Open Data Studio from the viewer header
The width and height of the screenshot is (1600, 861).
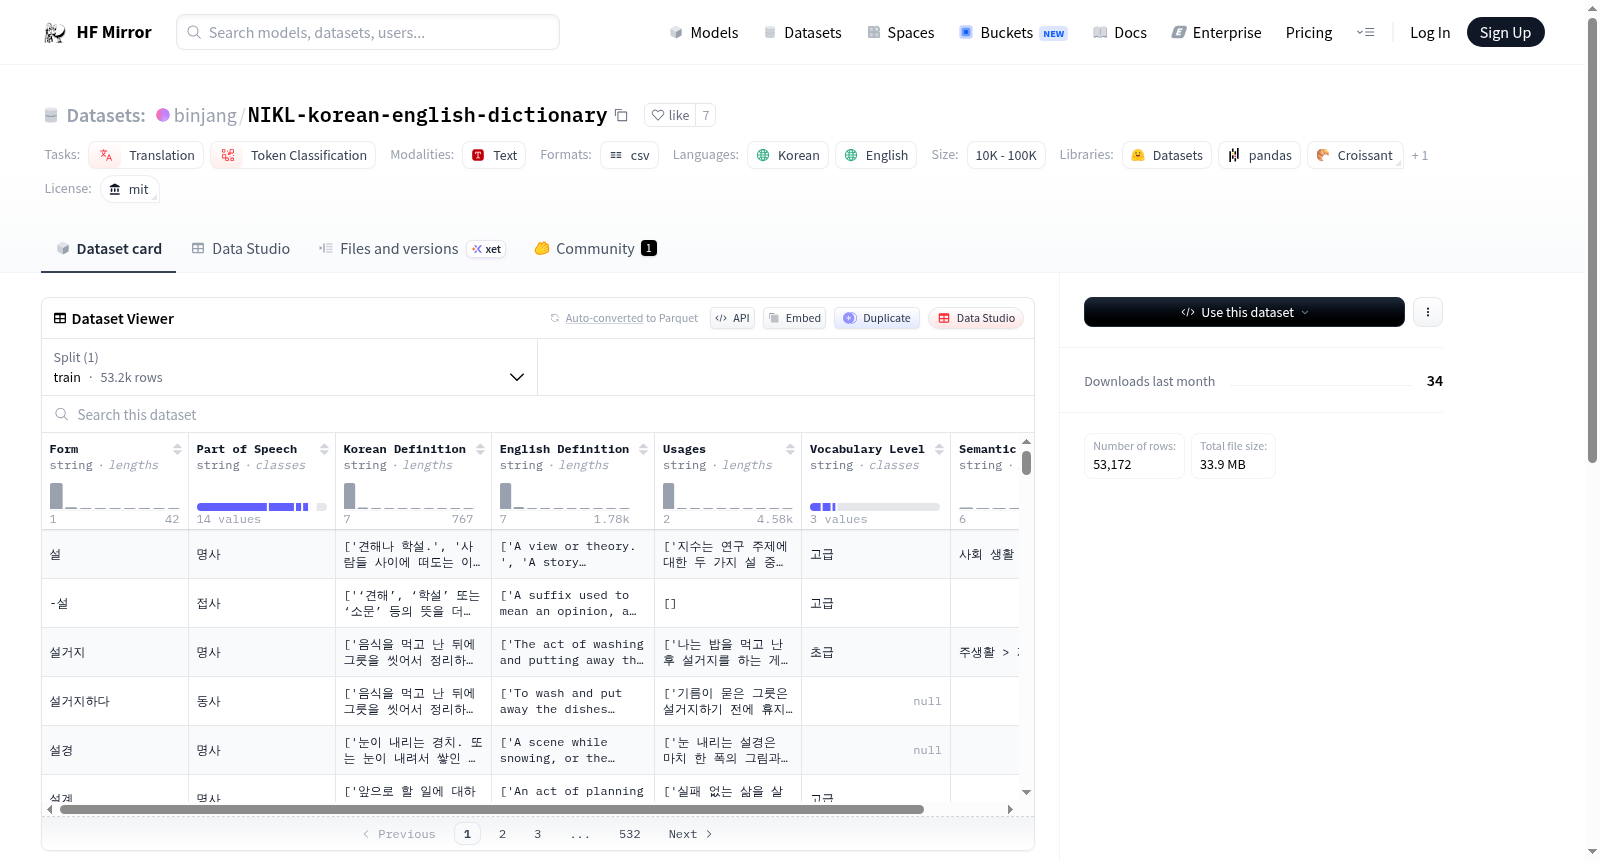coord(976,318)
